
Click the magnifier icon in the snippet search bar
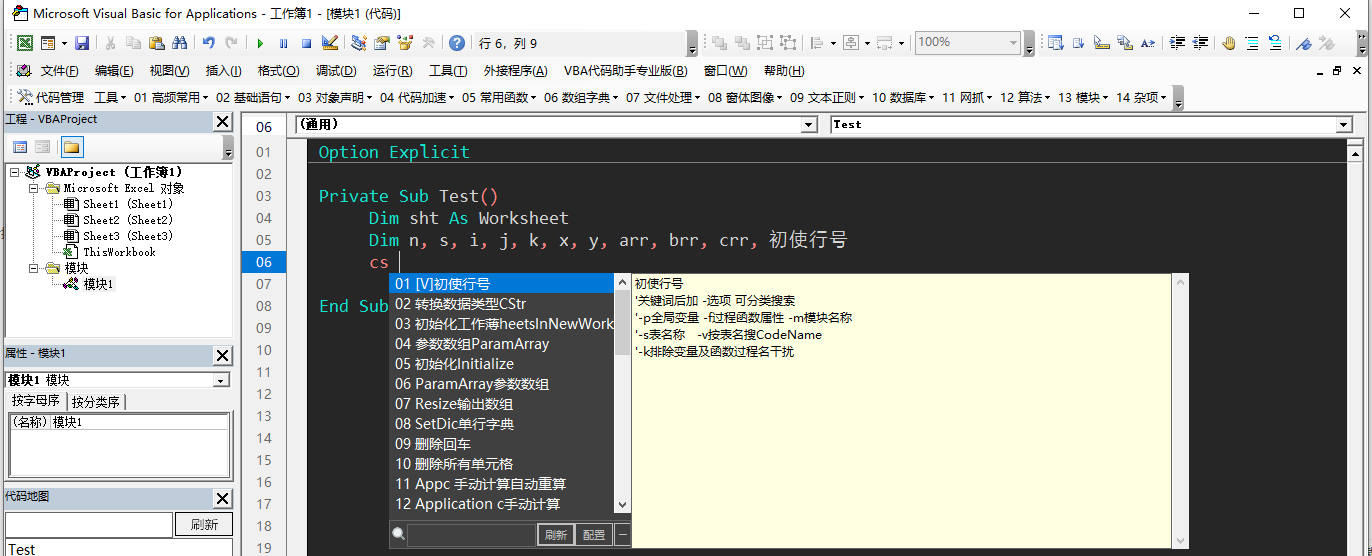pos(399,534)
